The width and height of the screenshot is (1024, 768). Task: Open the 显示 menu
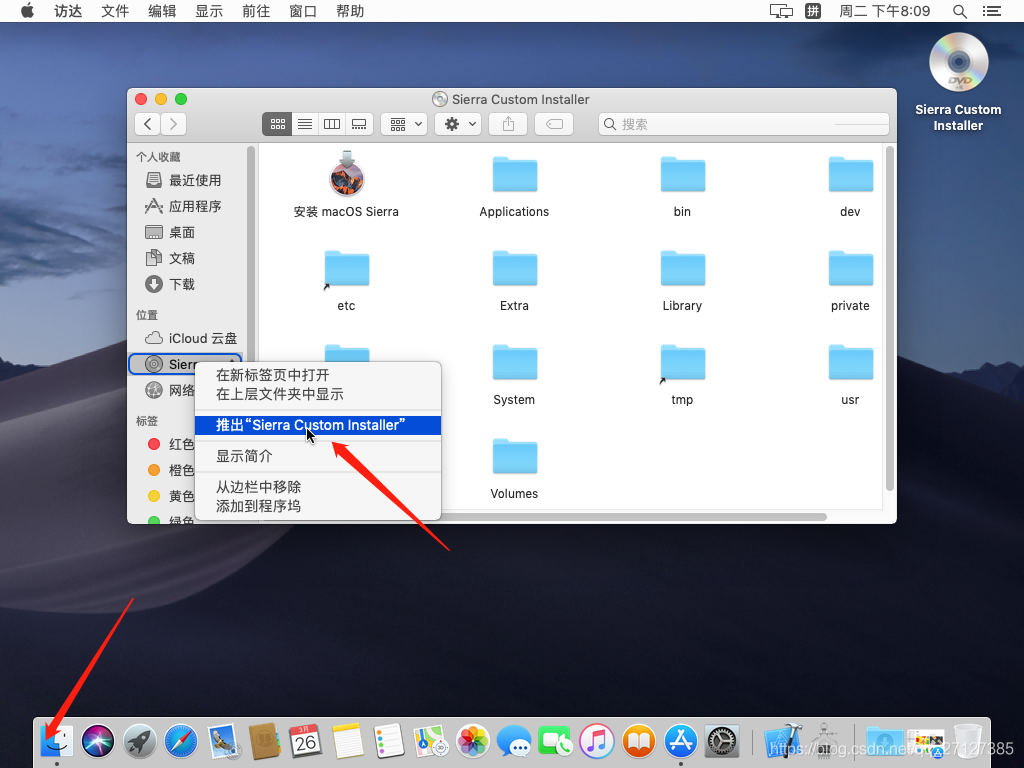[x=209, y=11]
